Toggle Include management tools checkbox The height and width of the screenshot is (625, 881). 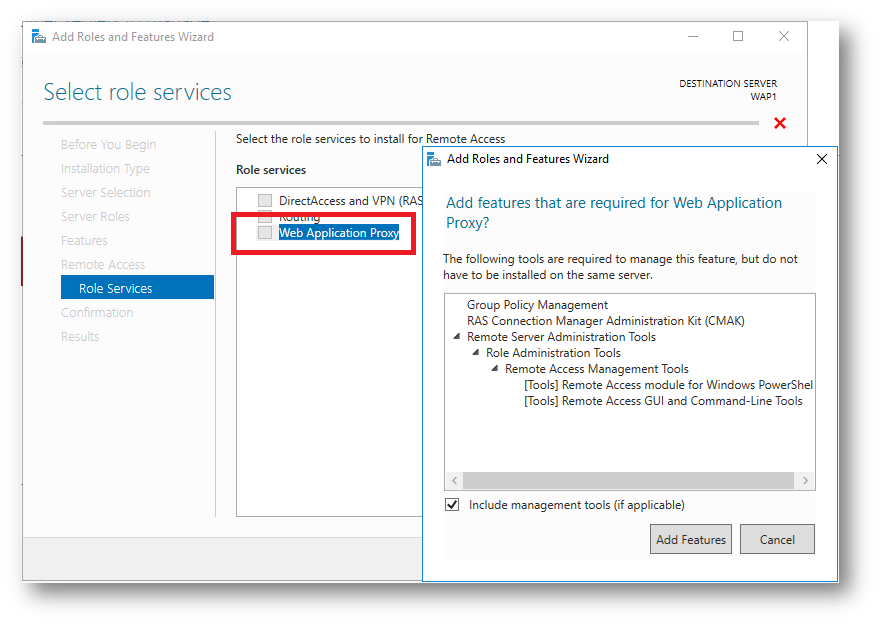pyautogui.click(x=453, y=505)
